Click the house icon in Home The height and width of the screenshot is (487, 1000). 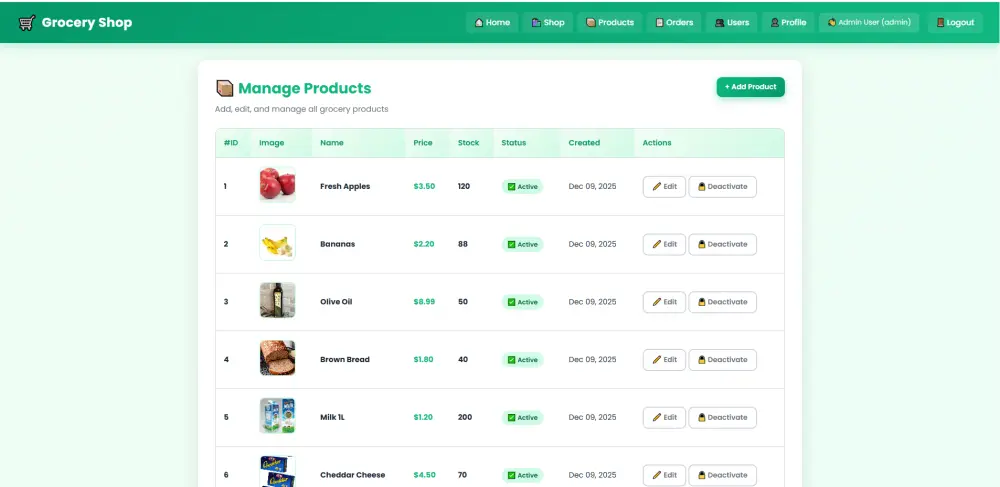[x=478, y=22]
